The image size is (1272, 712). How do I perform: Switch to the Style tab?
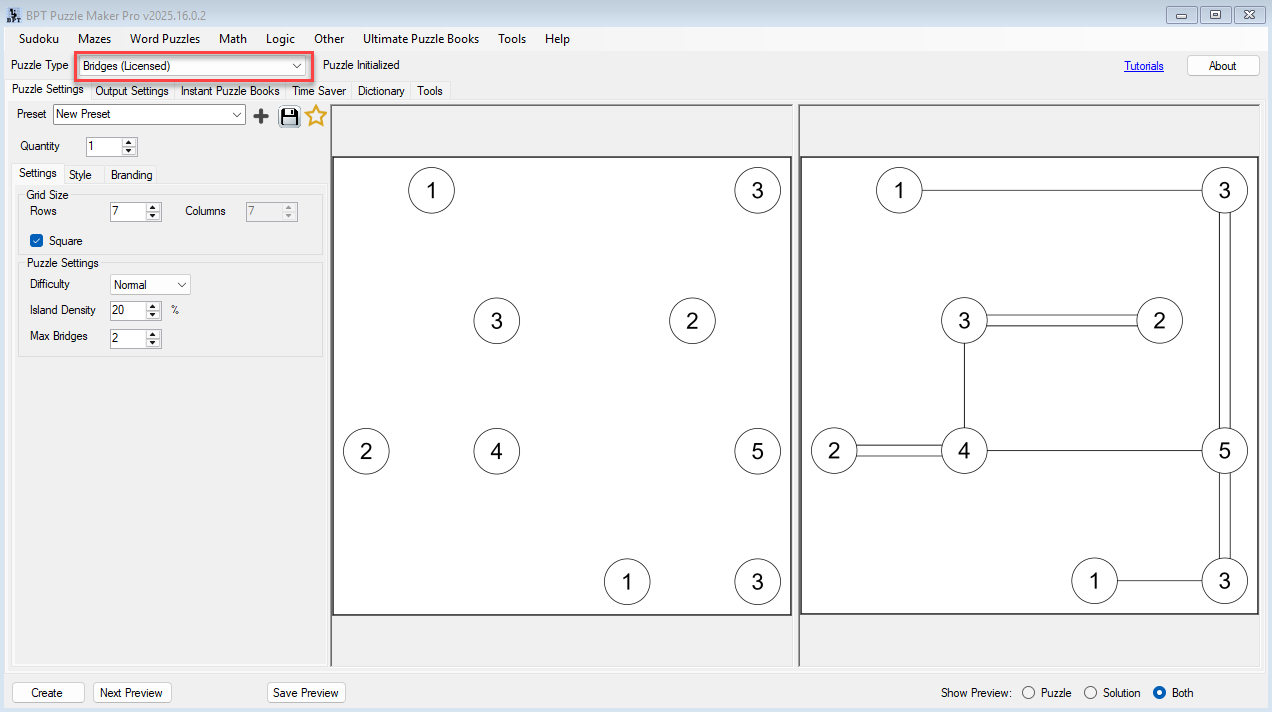pyautogui.click(x=81, y=174)
